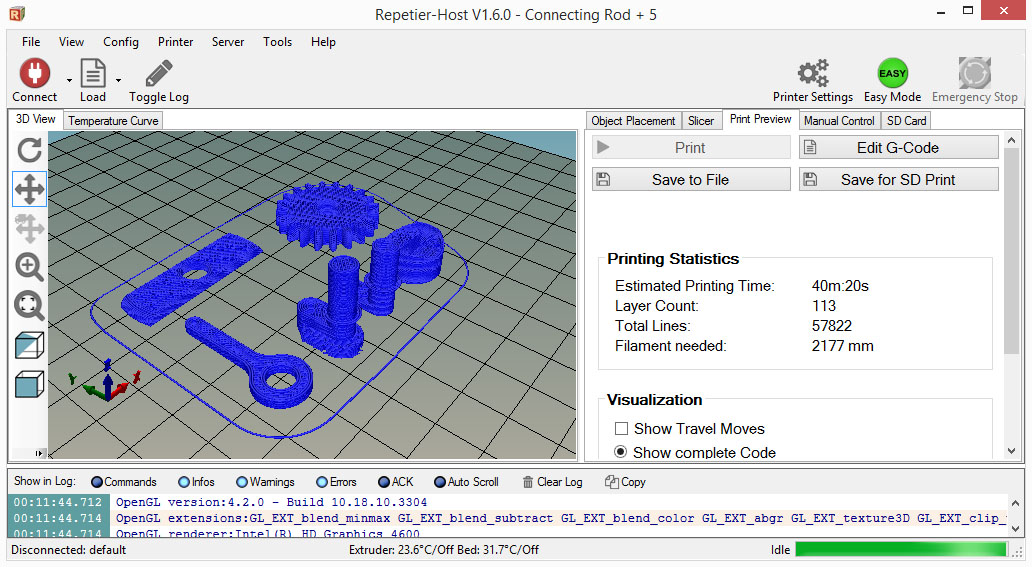
Task: Select the Move object tool
Action: click(x=30, y=229)
